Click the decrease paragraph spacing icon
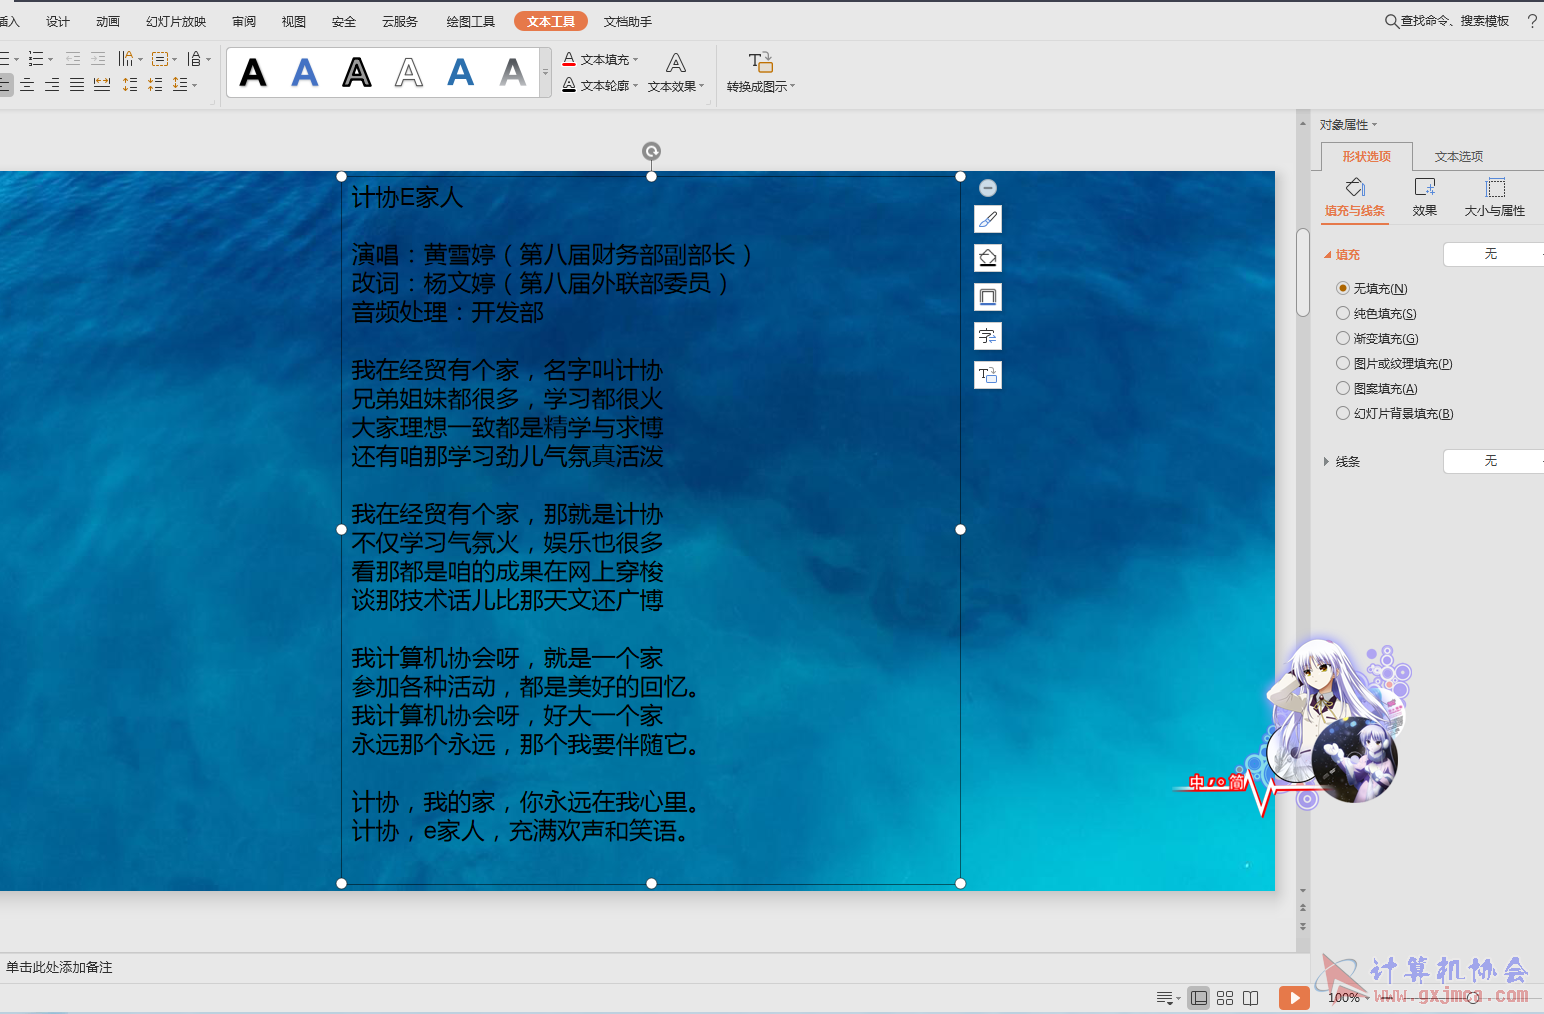Image resolution: width=1544 pixels, height=1014 pixels. [155, 85]
